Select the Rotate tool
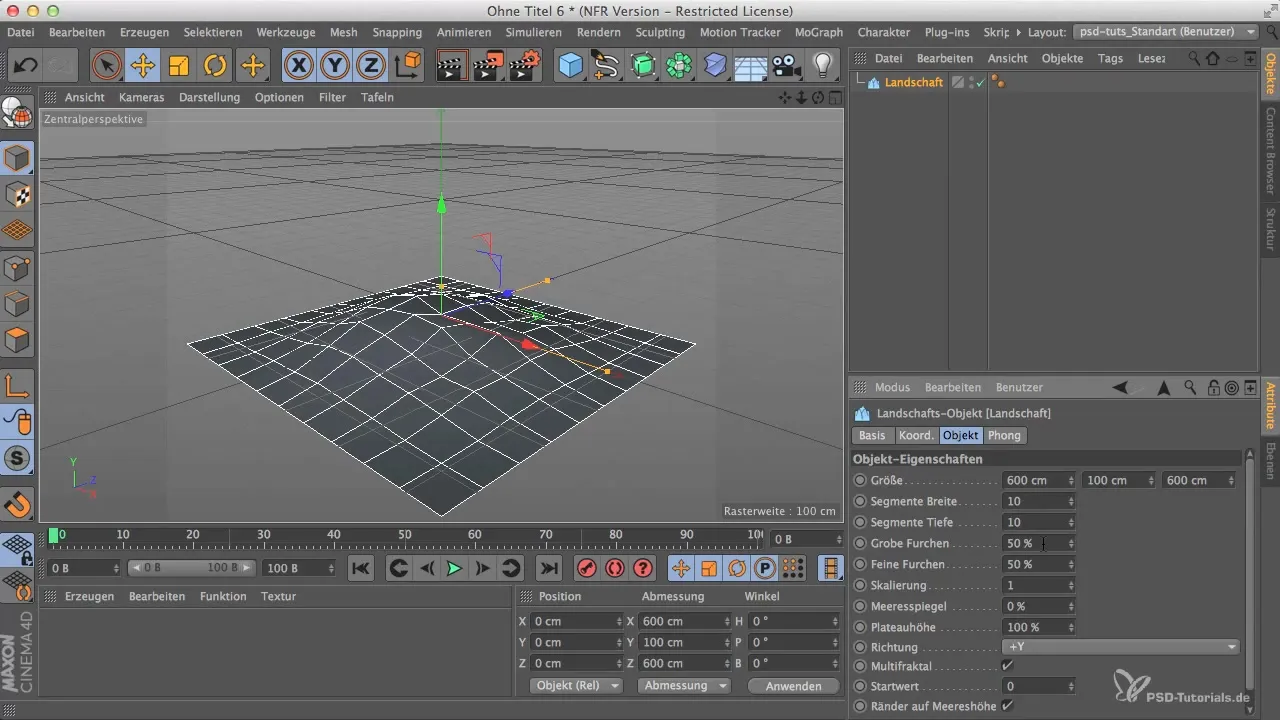 tap(215, 66)
